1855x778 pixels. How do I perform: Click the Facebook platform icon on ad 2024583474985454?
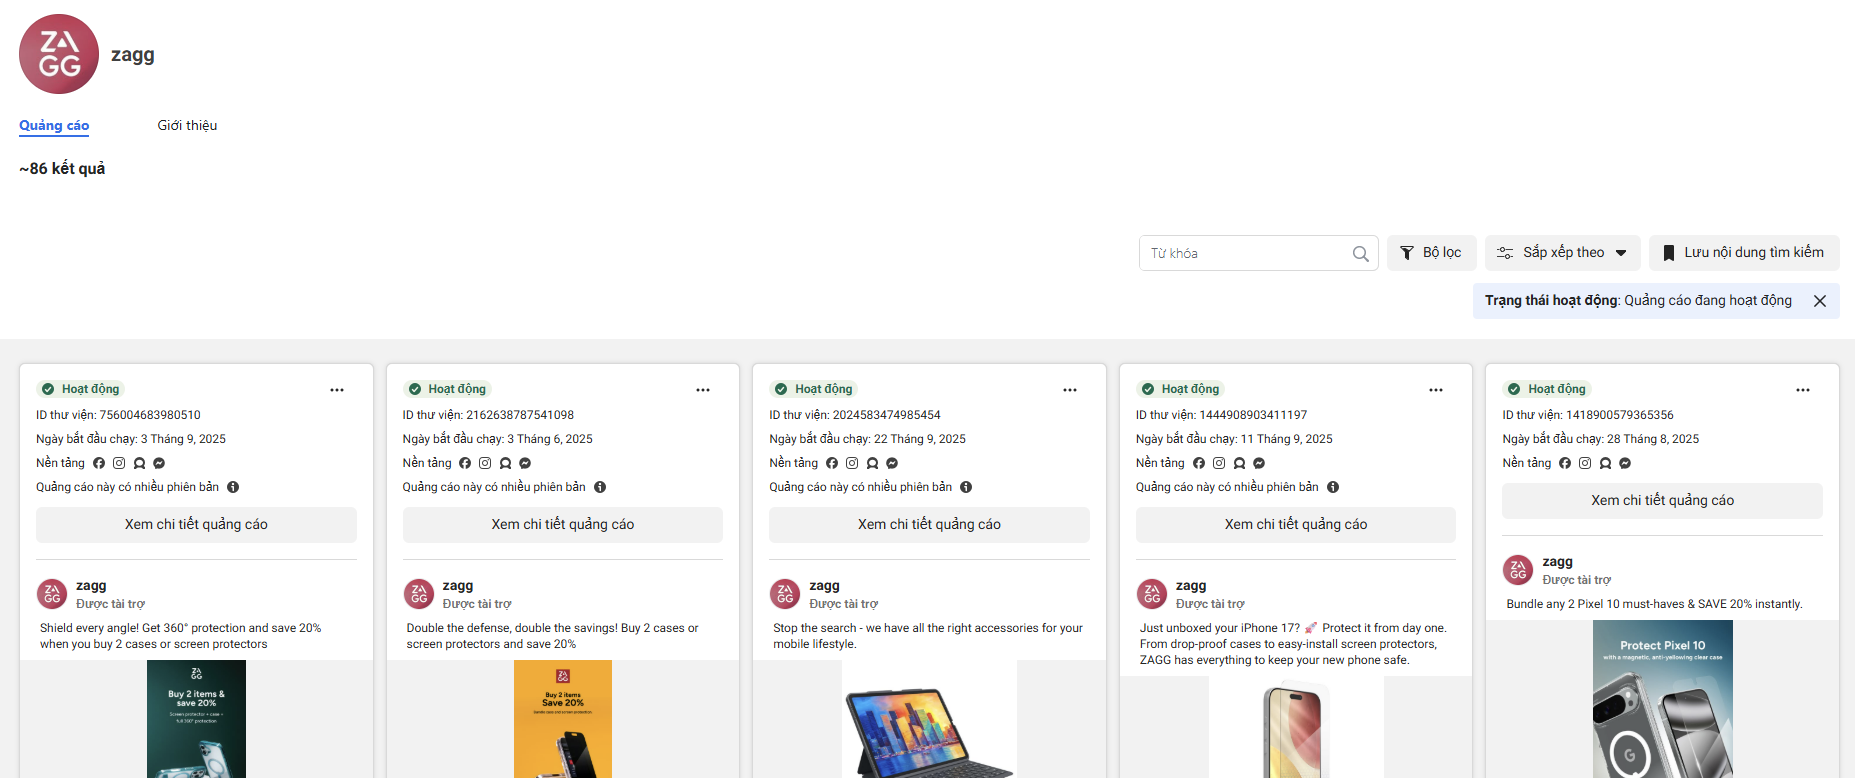click(x=832, y=463)
